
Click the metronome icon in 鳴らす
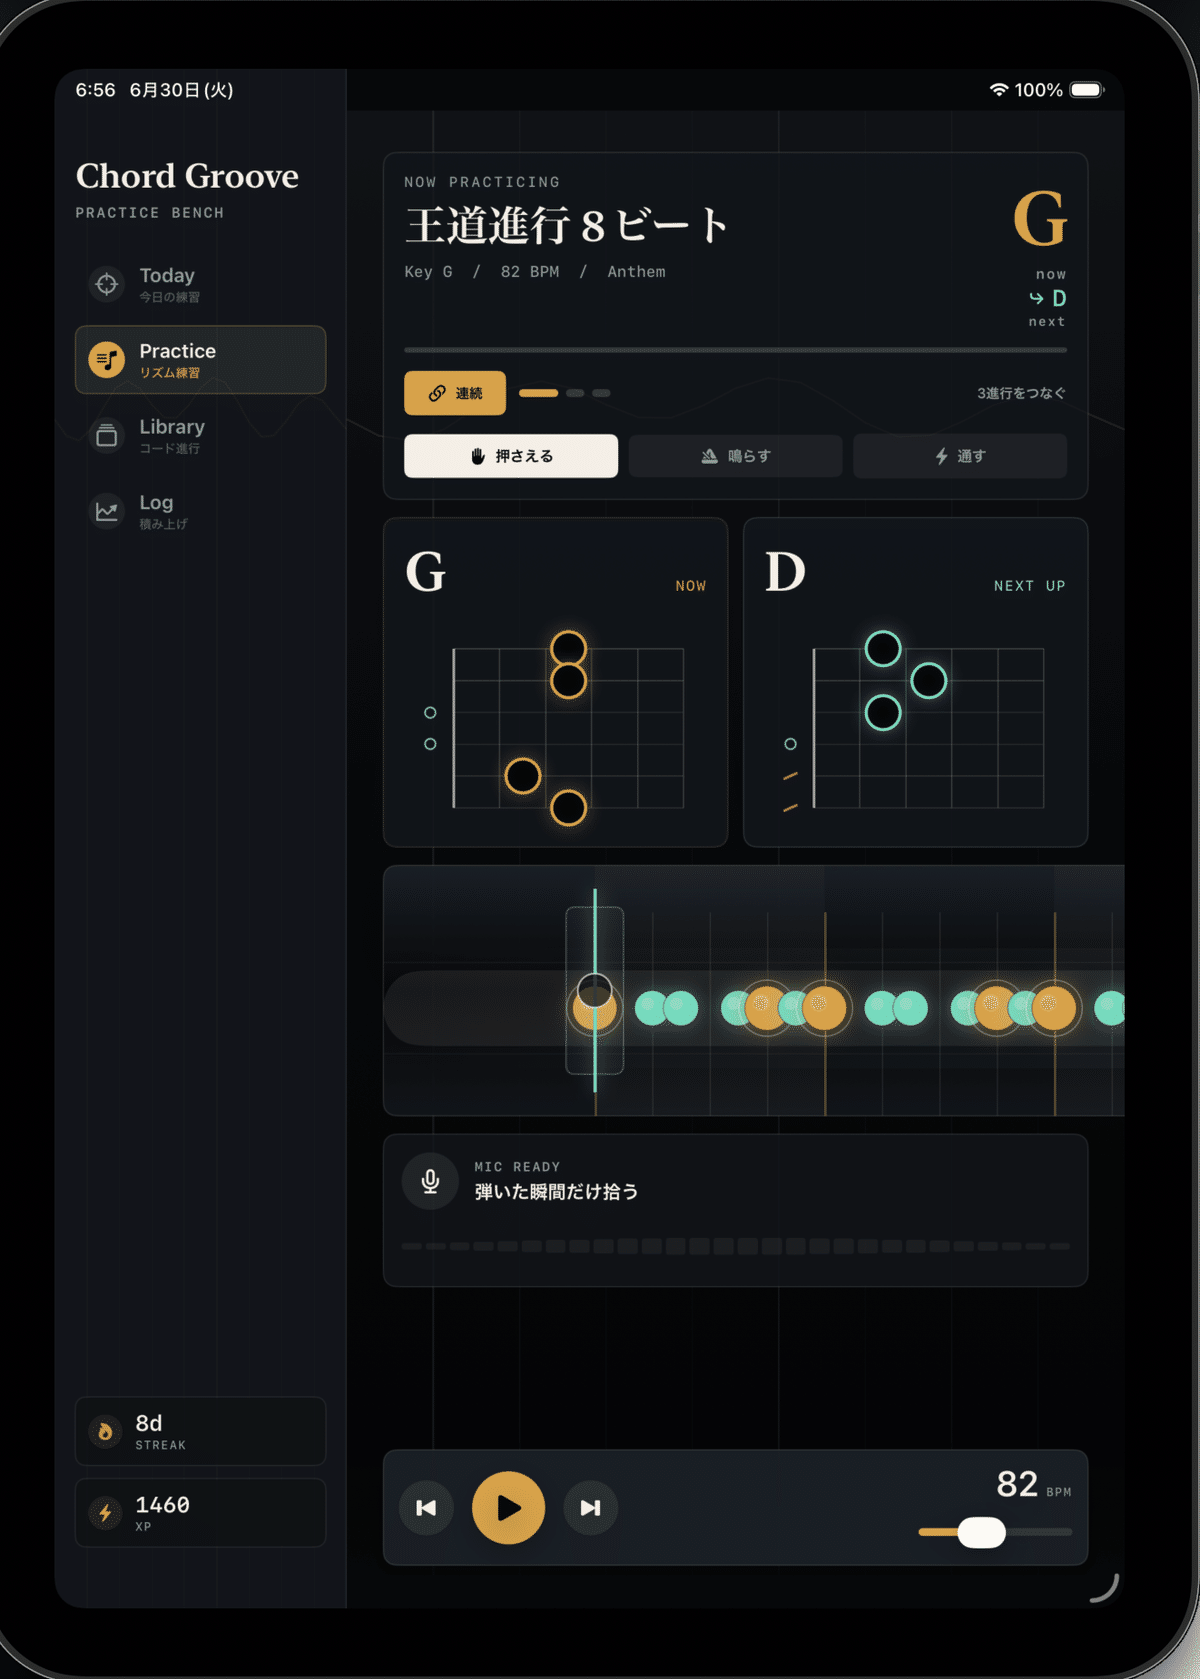709,456
